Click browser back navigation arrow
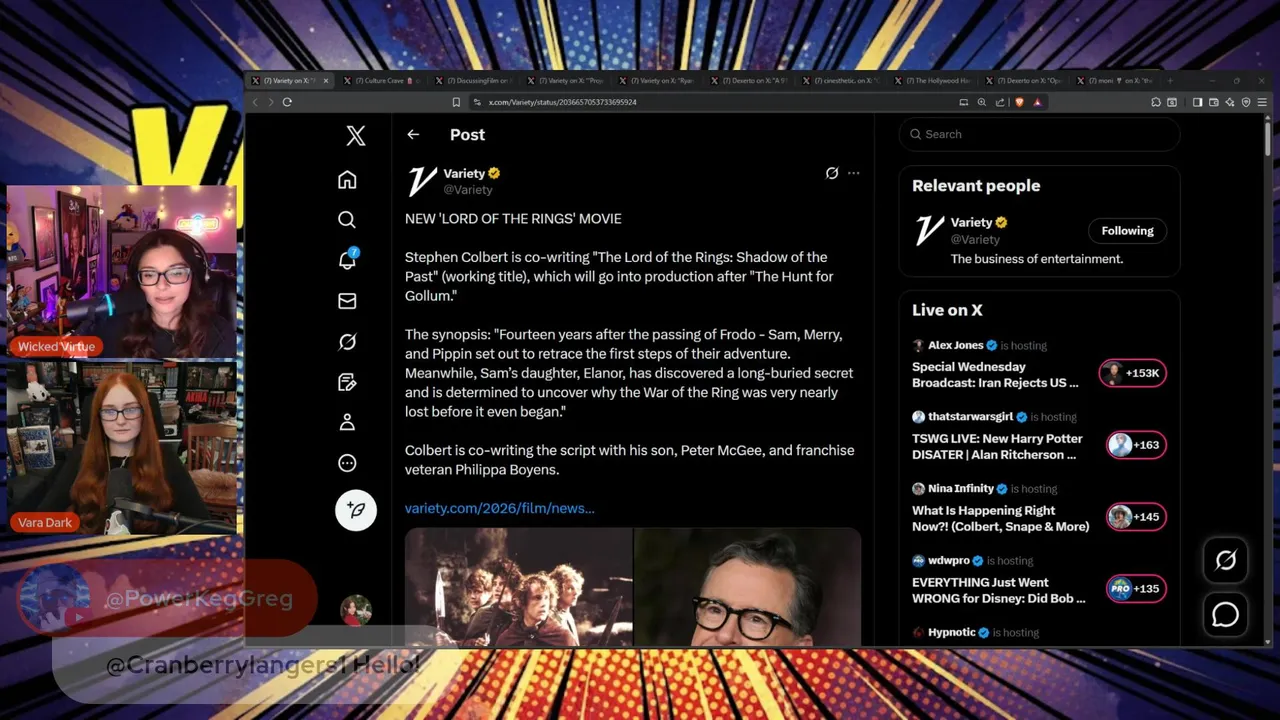This screenshot has width=1280, height=720. tap(255, 102)
